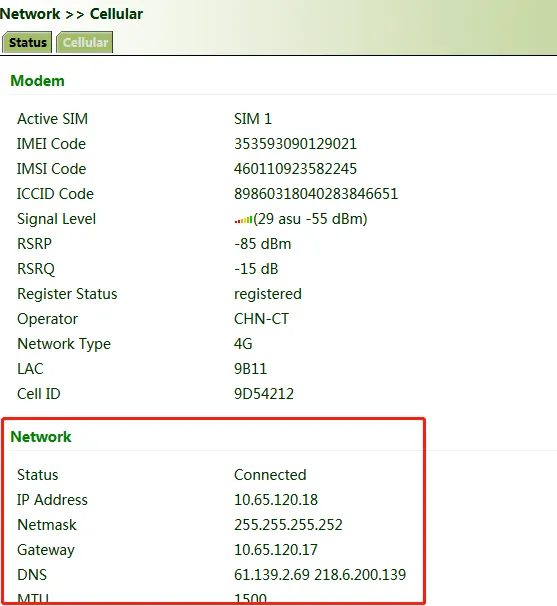Select the IMEI code value 353593090129021
Screen dimensions: 557x606
(x=295, y=144)
